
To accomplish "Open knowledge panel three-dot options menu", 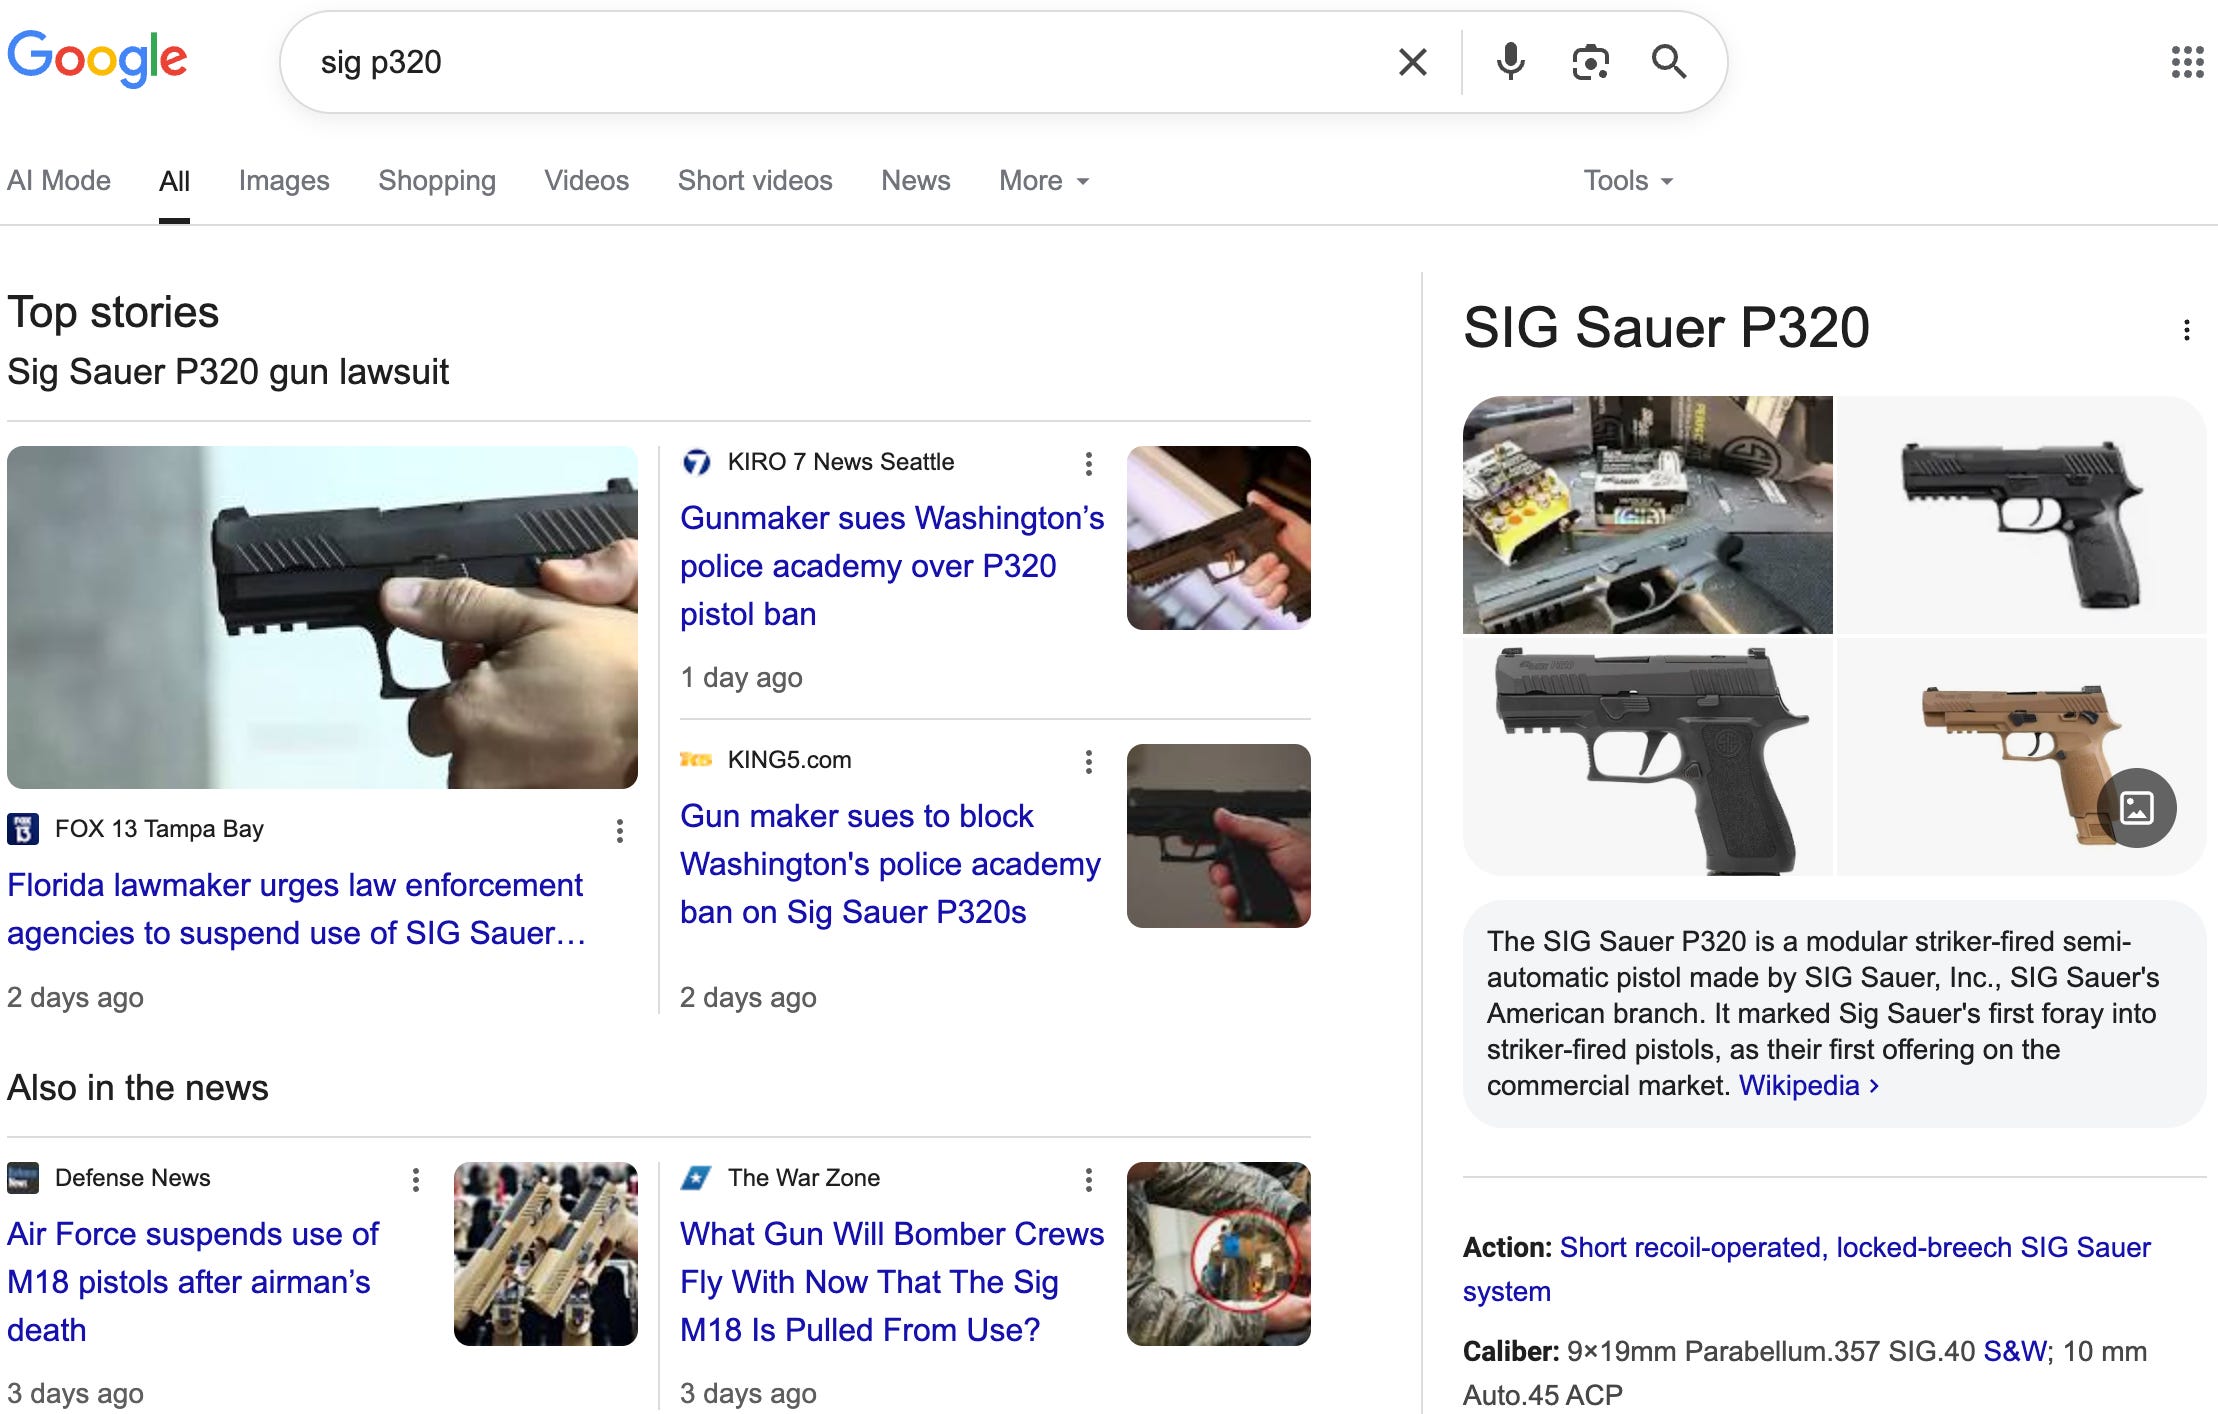I will (2187, 330).
